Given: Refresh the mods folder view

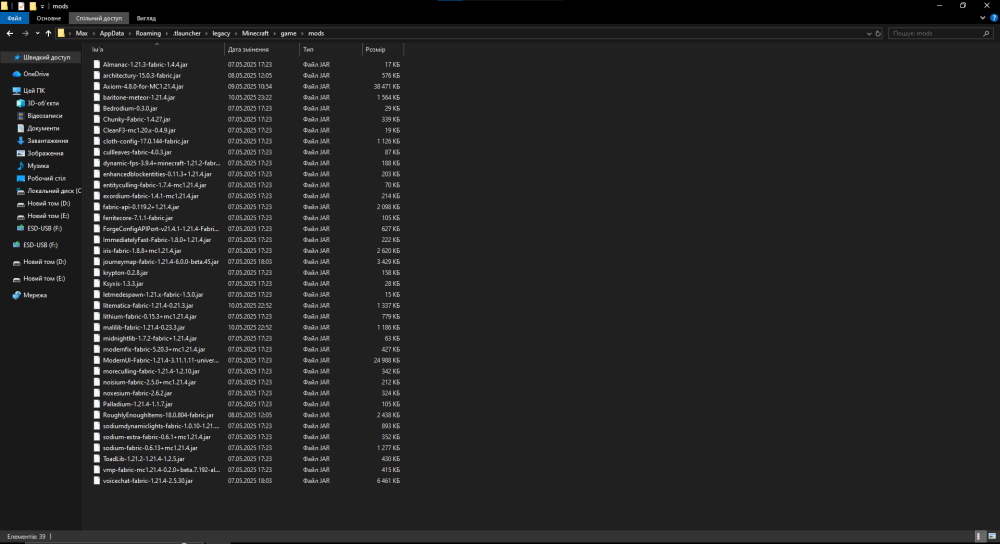Looking at the screenshot, I should point(878,33).
